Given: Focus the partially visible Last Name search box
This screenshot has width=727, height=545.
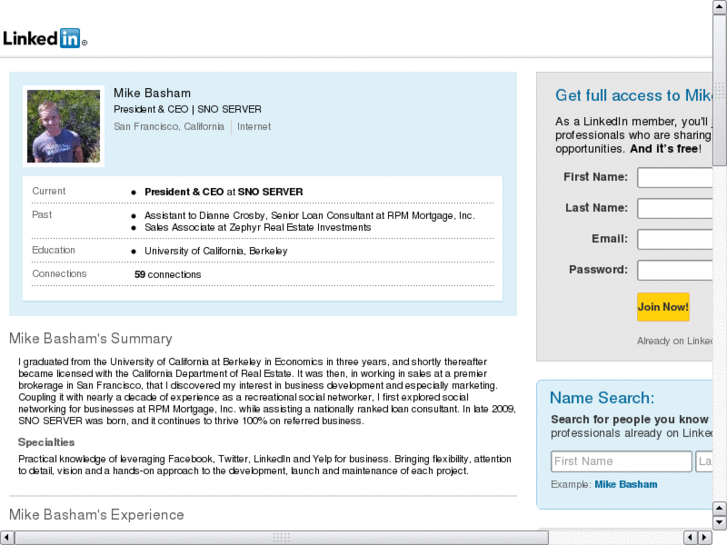Looking at the screenshot, I should (704, 462).
